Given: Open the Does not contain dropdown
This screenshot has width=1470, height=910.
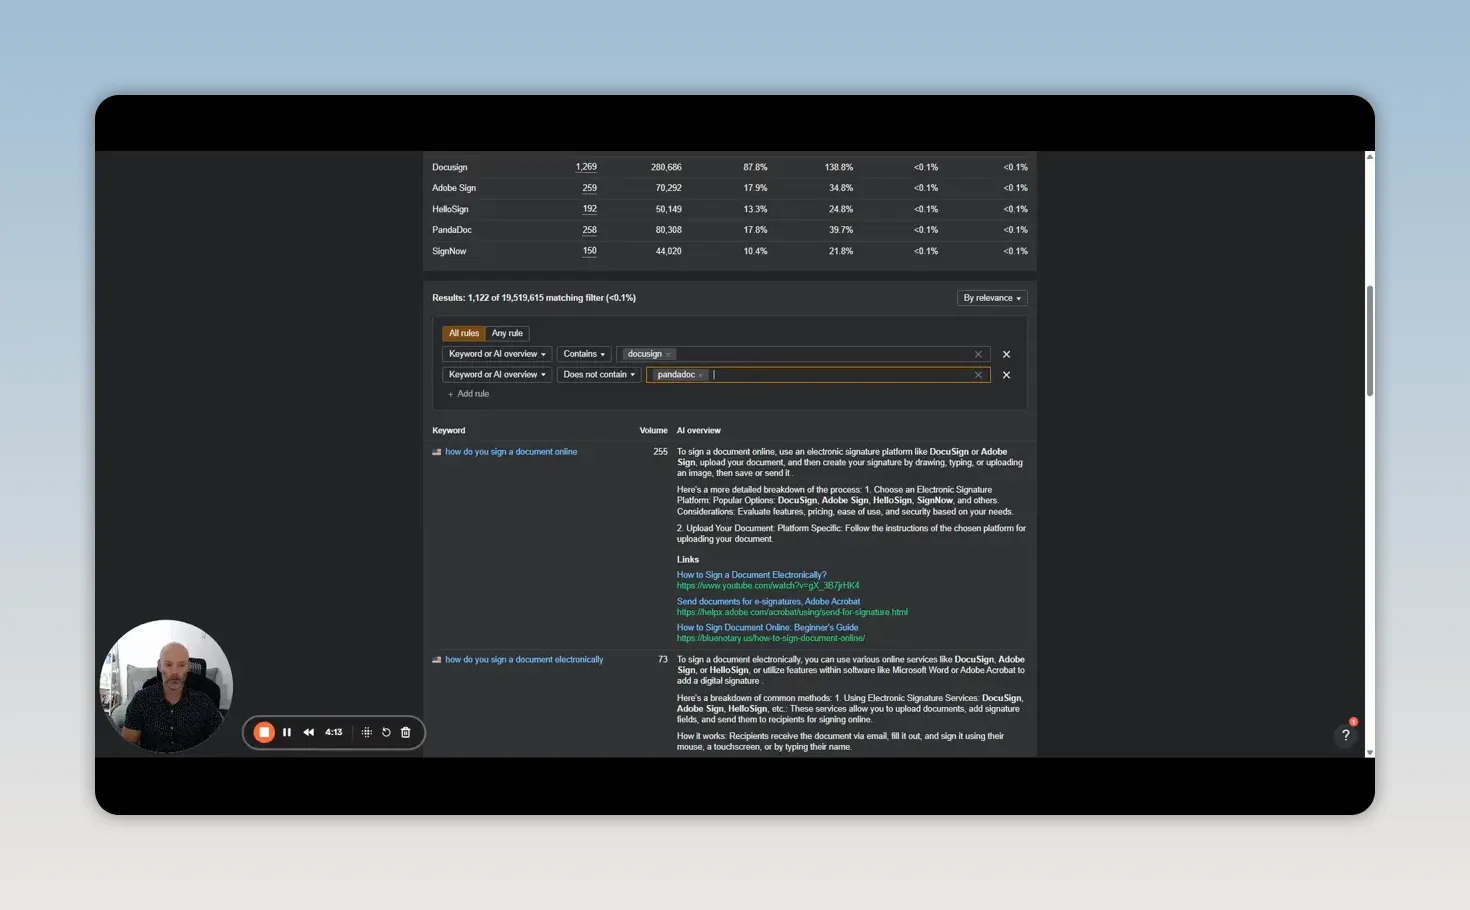Looking at the screenshot, I should point(599,375).
